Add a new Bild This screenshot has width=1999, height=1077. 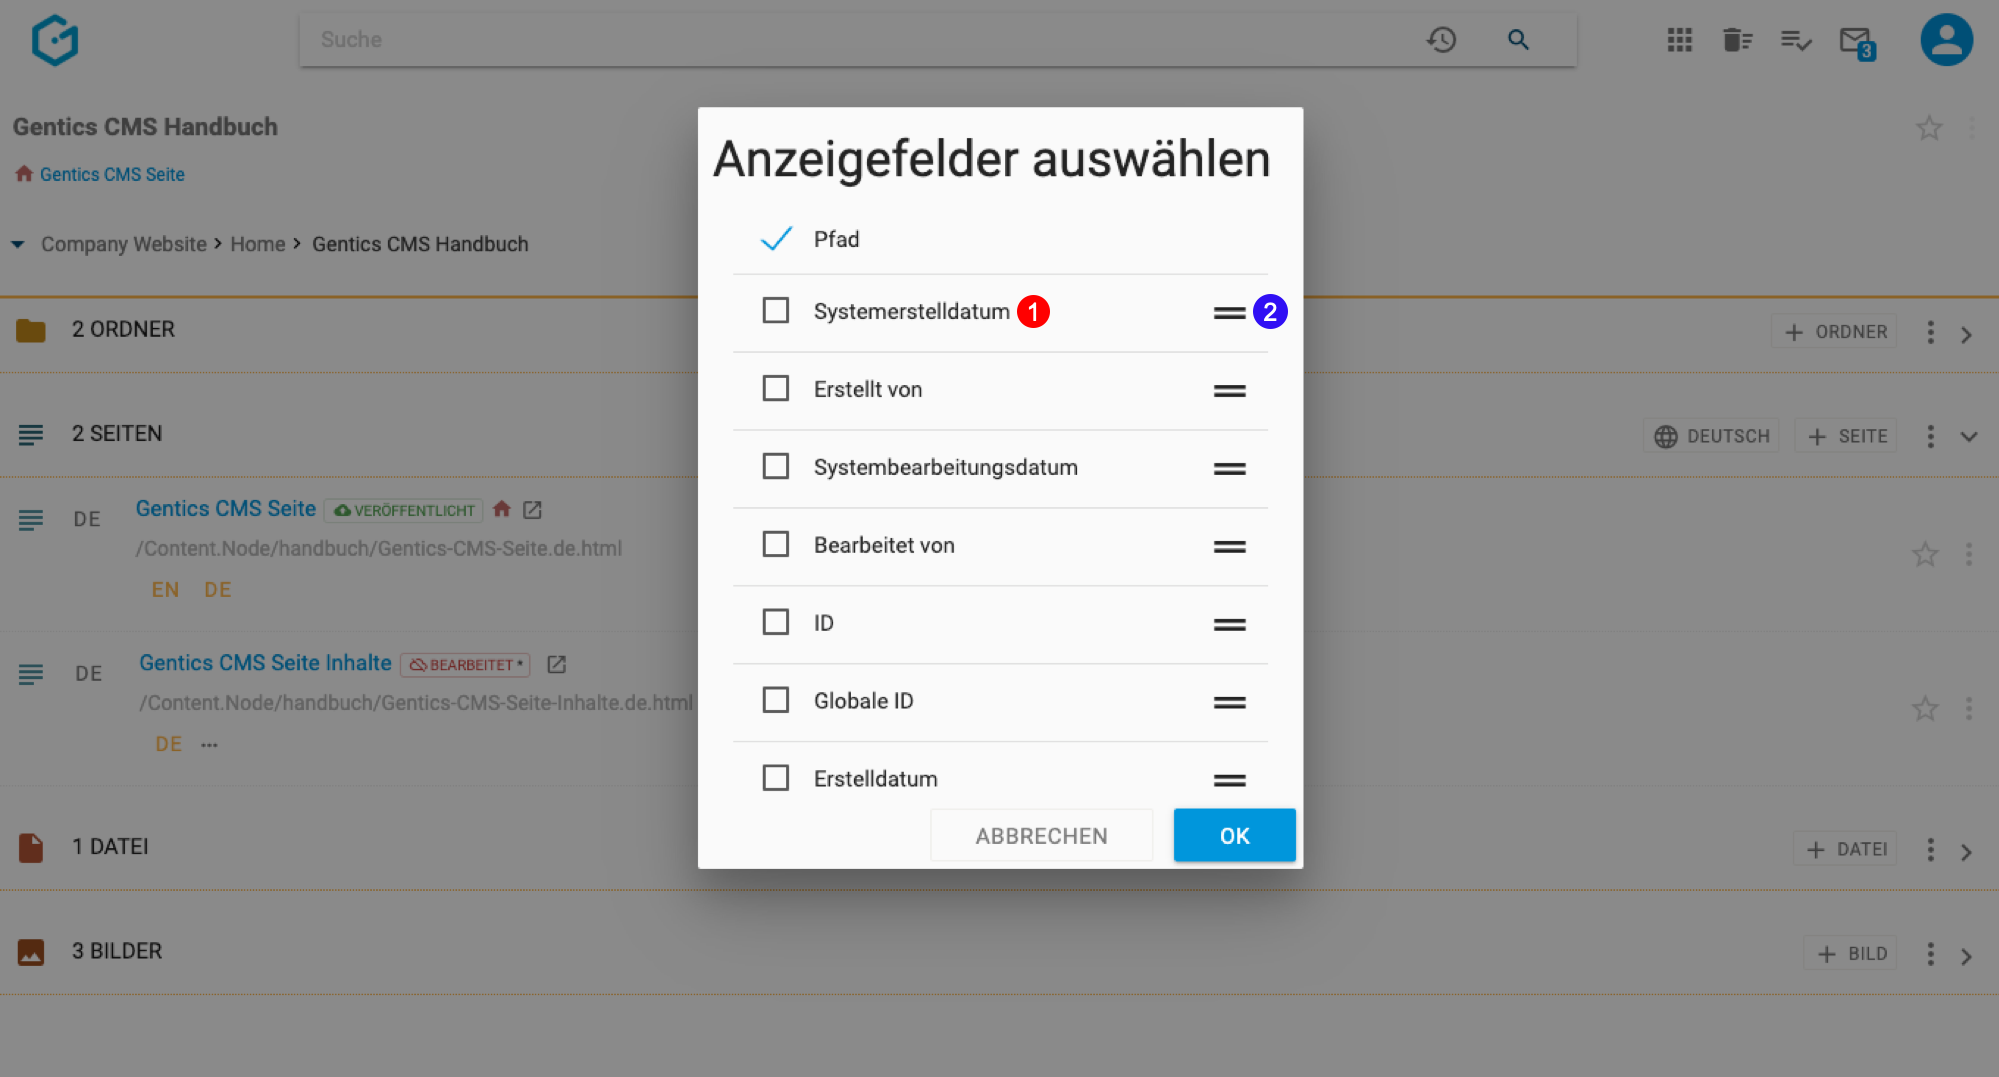click(1851, 954)
